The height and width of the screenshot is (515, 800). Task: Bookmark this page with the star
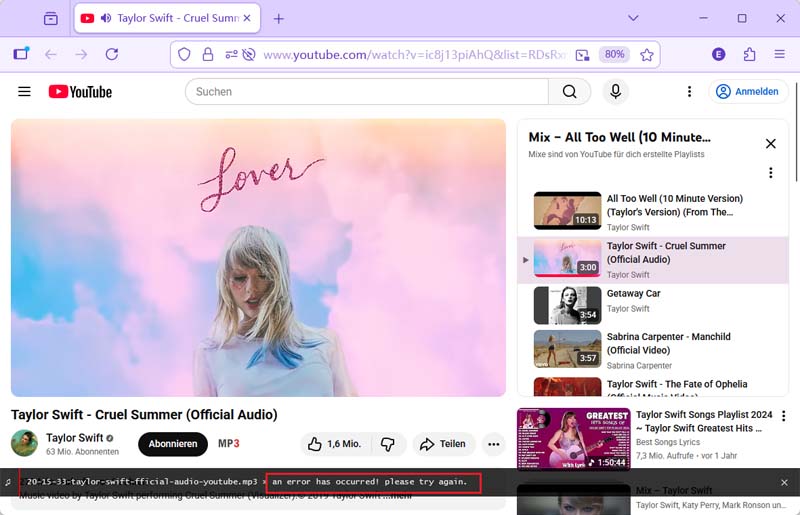click(x=646, y=55)
